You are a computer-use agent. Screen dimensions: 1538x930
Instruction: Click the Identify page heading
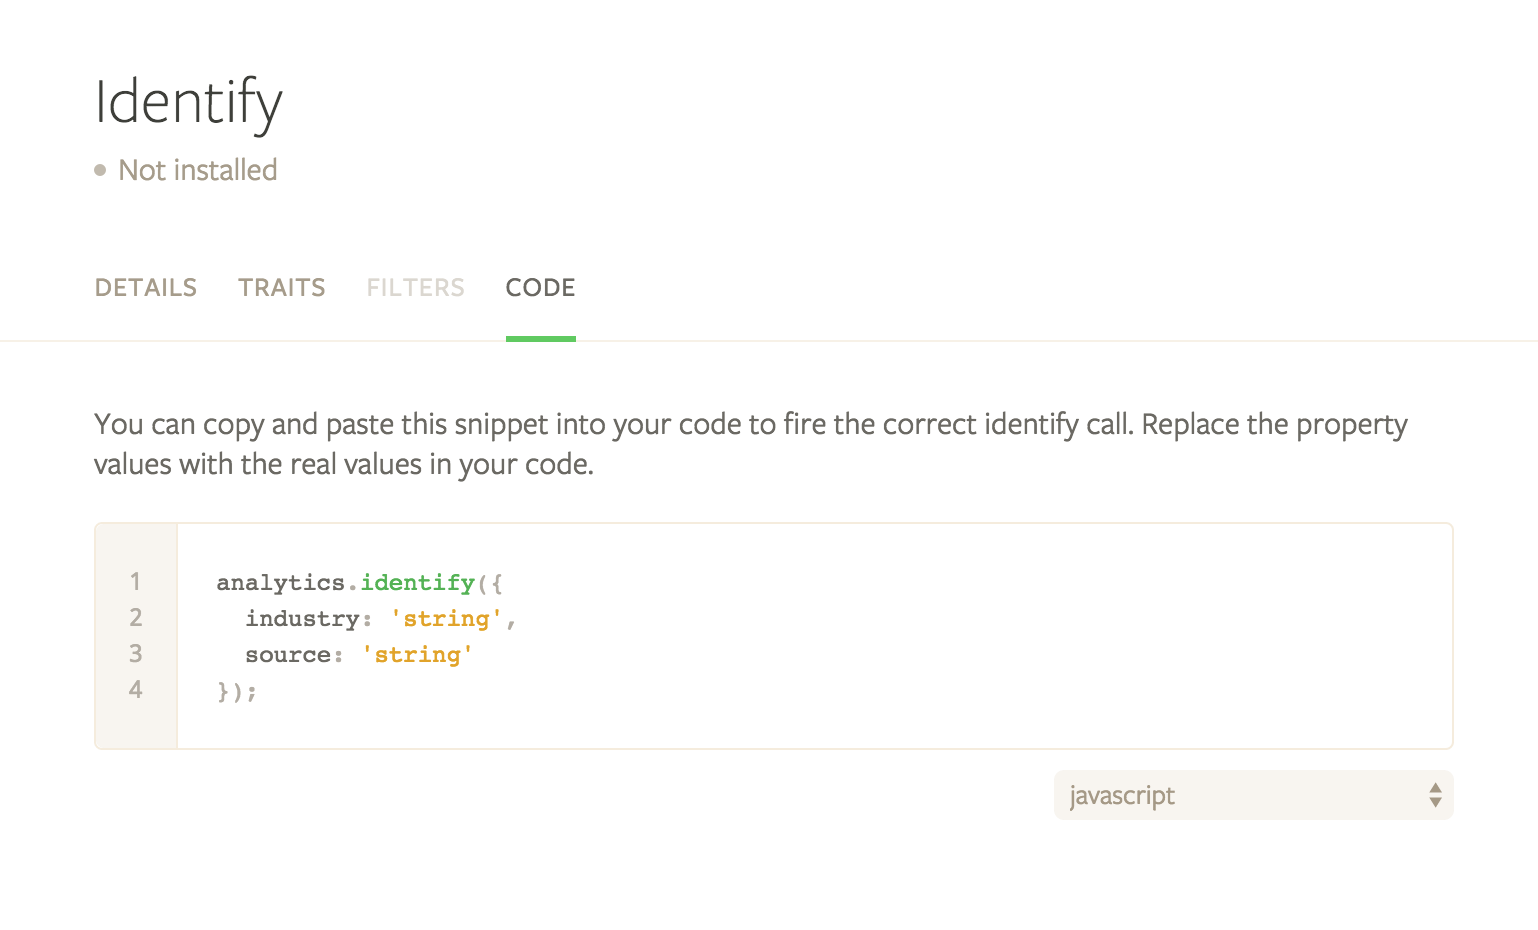[189, 103]
